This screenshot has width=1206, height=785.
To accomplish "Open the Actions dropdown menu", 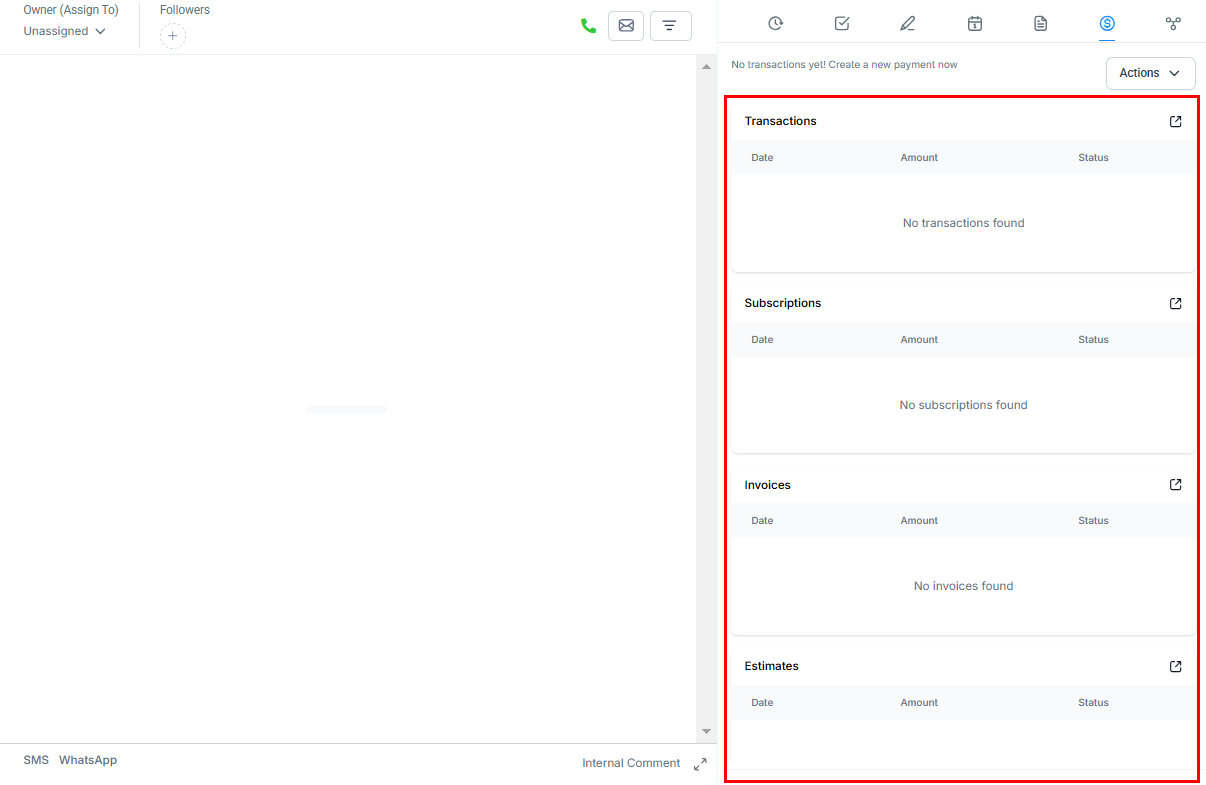I will [x=1150, y=73].
